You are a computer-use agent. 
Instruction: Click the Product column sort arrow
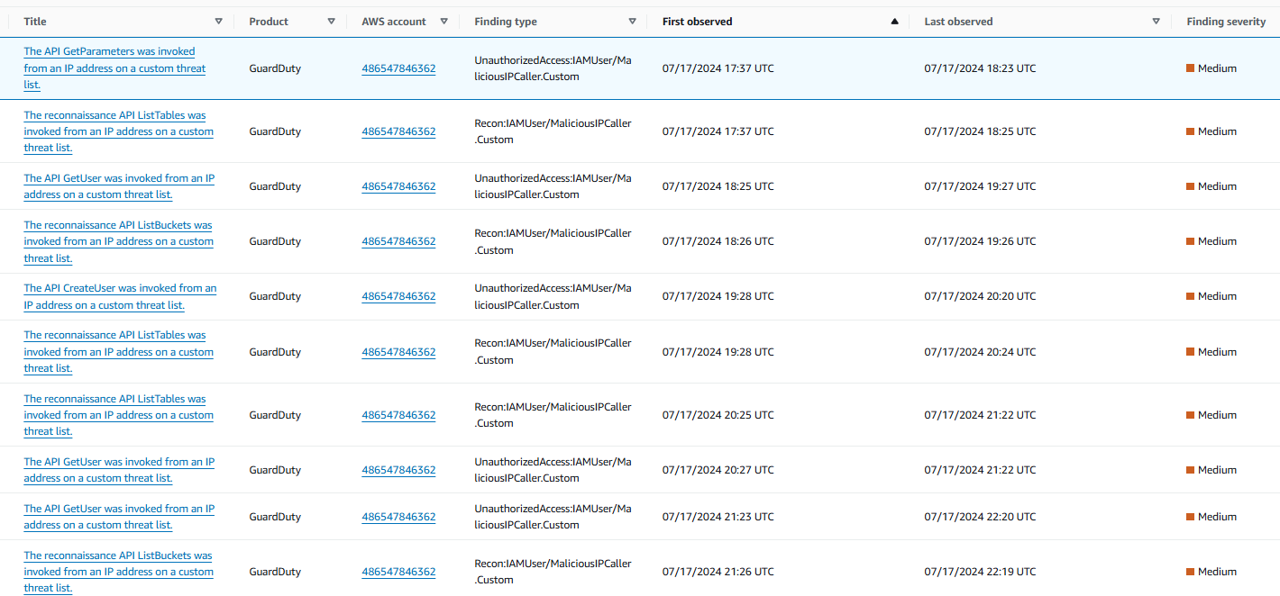coord(331,21)
